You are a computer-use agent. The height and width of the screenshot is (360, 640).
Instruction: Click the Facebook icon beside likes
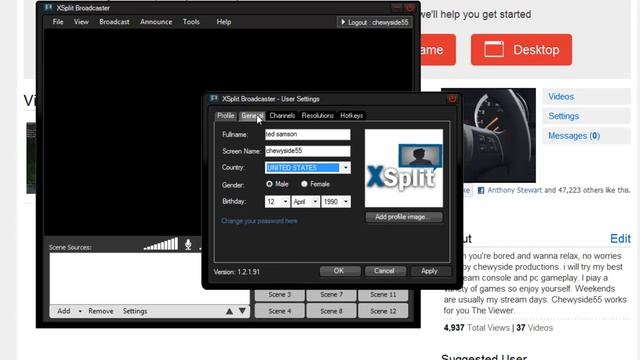point(481,191)
